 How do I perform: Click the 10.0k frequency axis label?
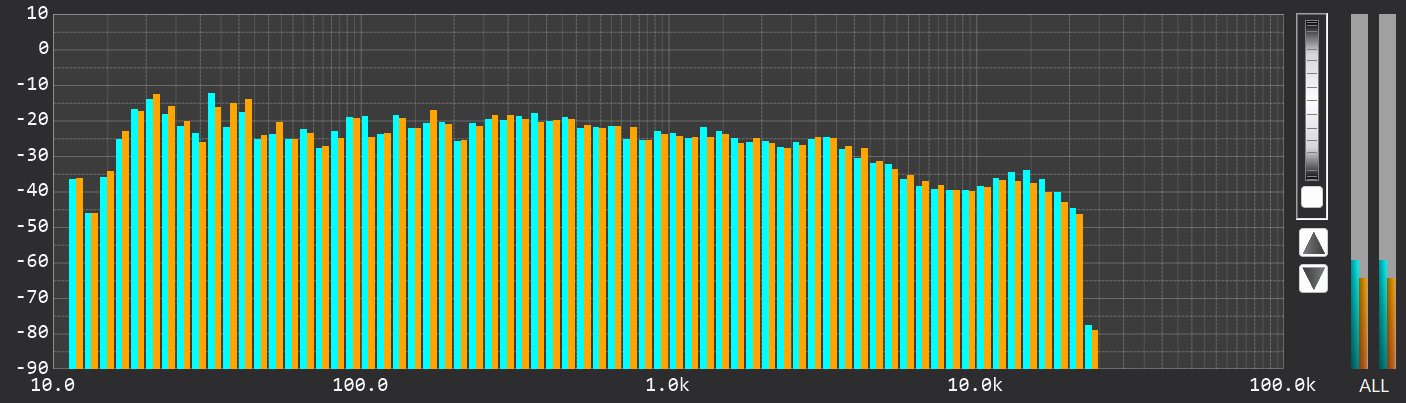[x=974, y=385]
